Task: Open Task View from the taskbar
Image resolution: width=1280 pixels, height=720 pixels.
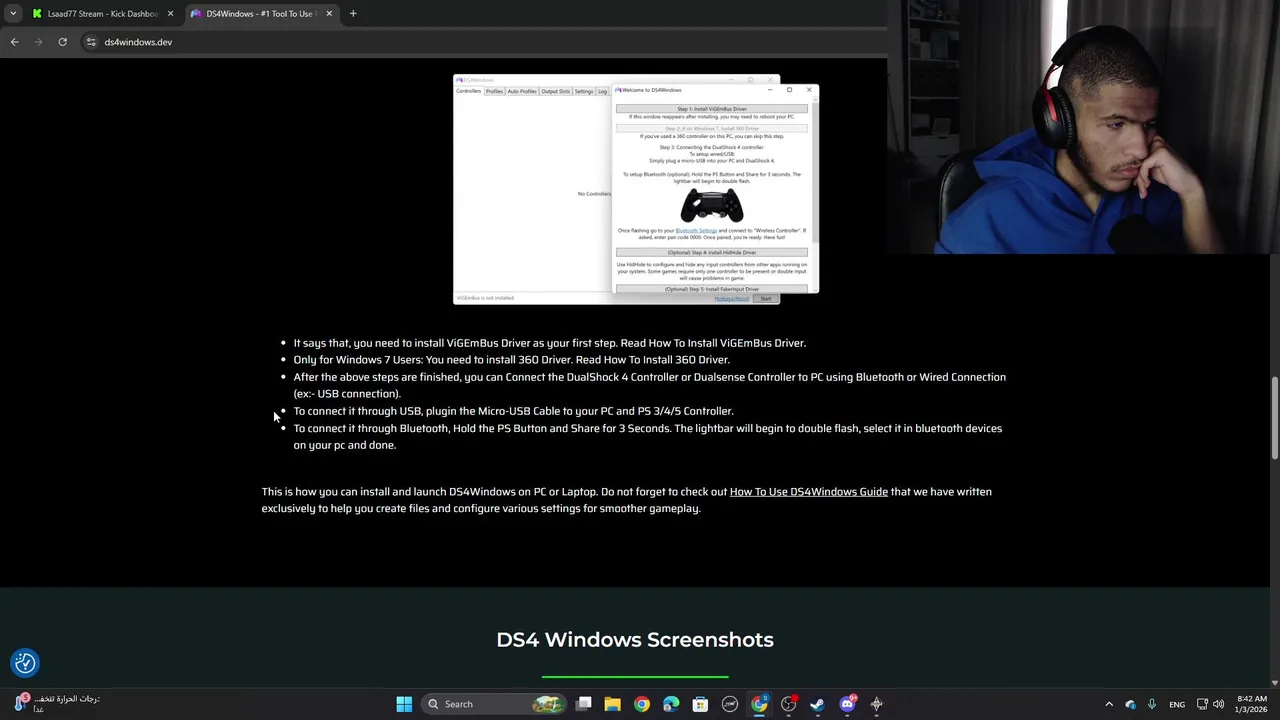Action: point(584,704)
